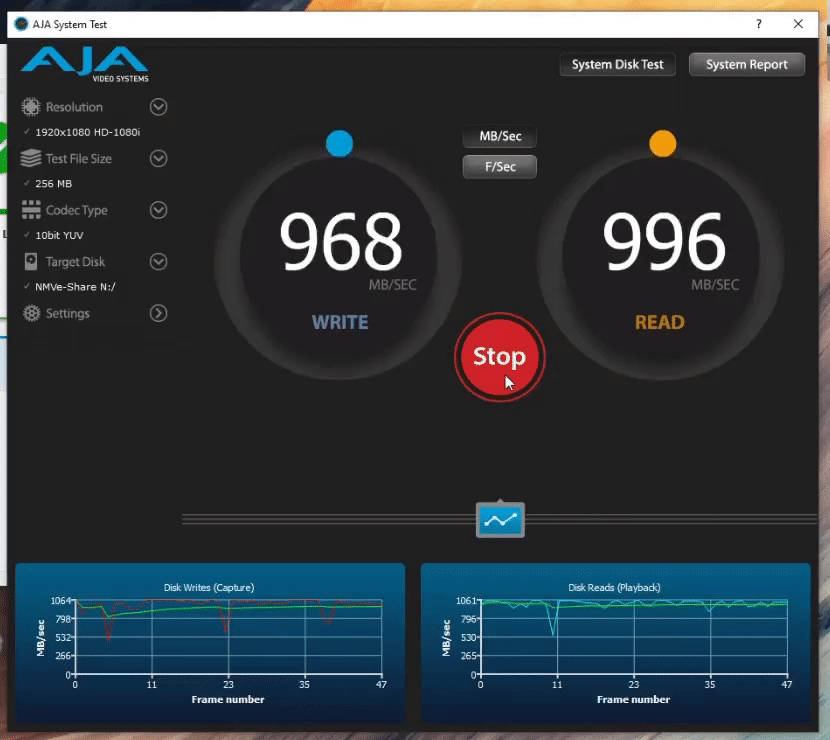This screenshot has height=740, width=830.
Task: Click the Resolution chip icon
Action: (31, 107)
